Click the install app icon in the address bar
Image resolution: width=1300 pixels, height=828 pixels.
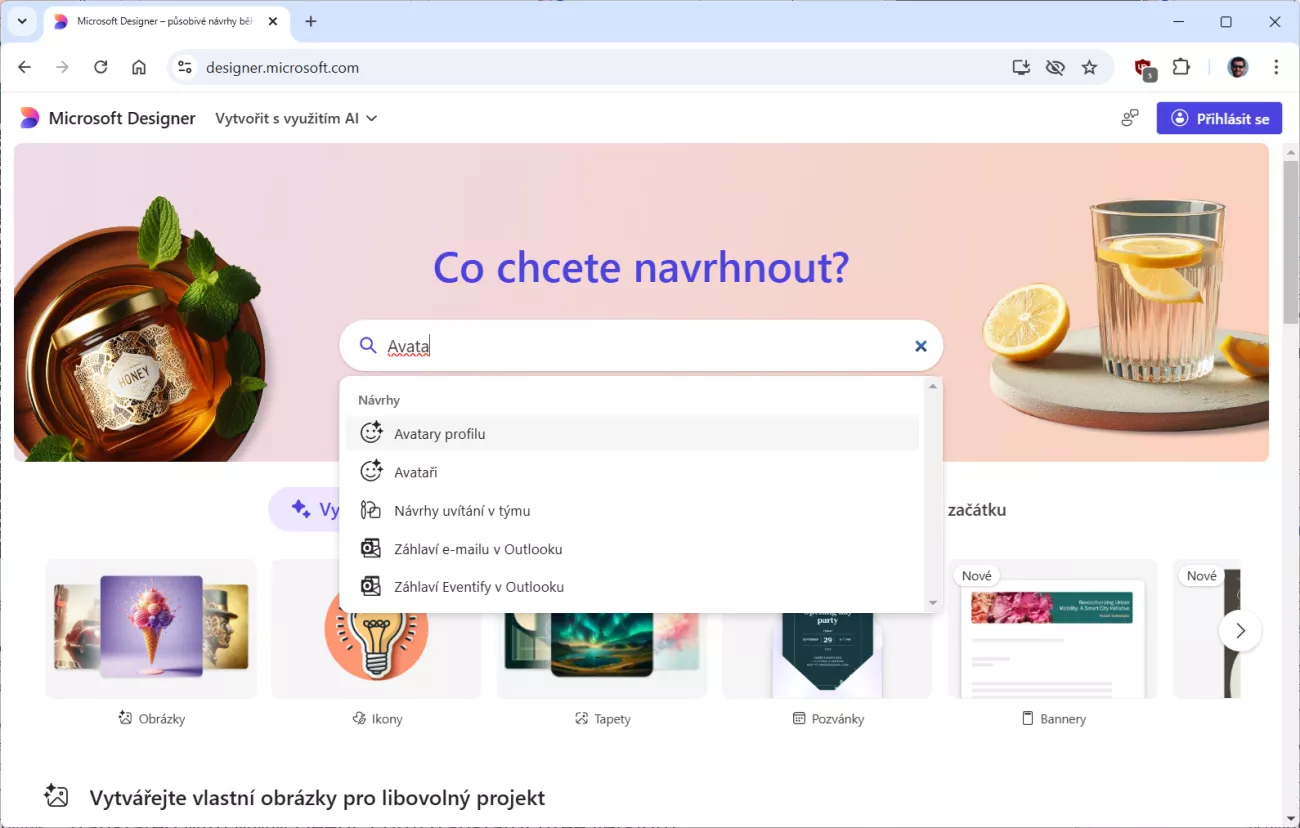coord(1020,68)
